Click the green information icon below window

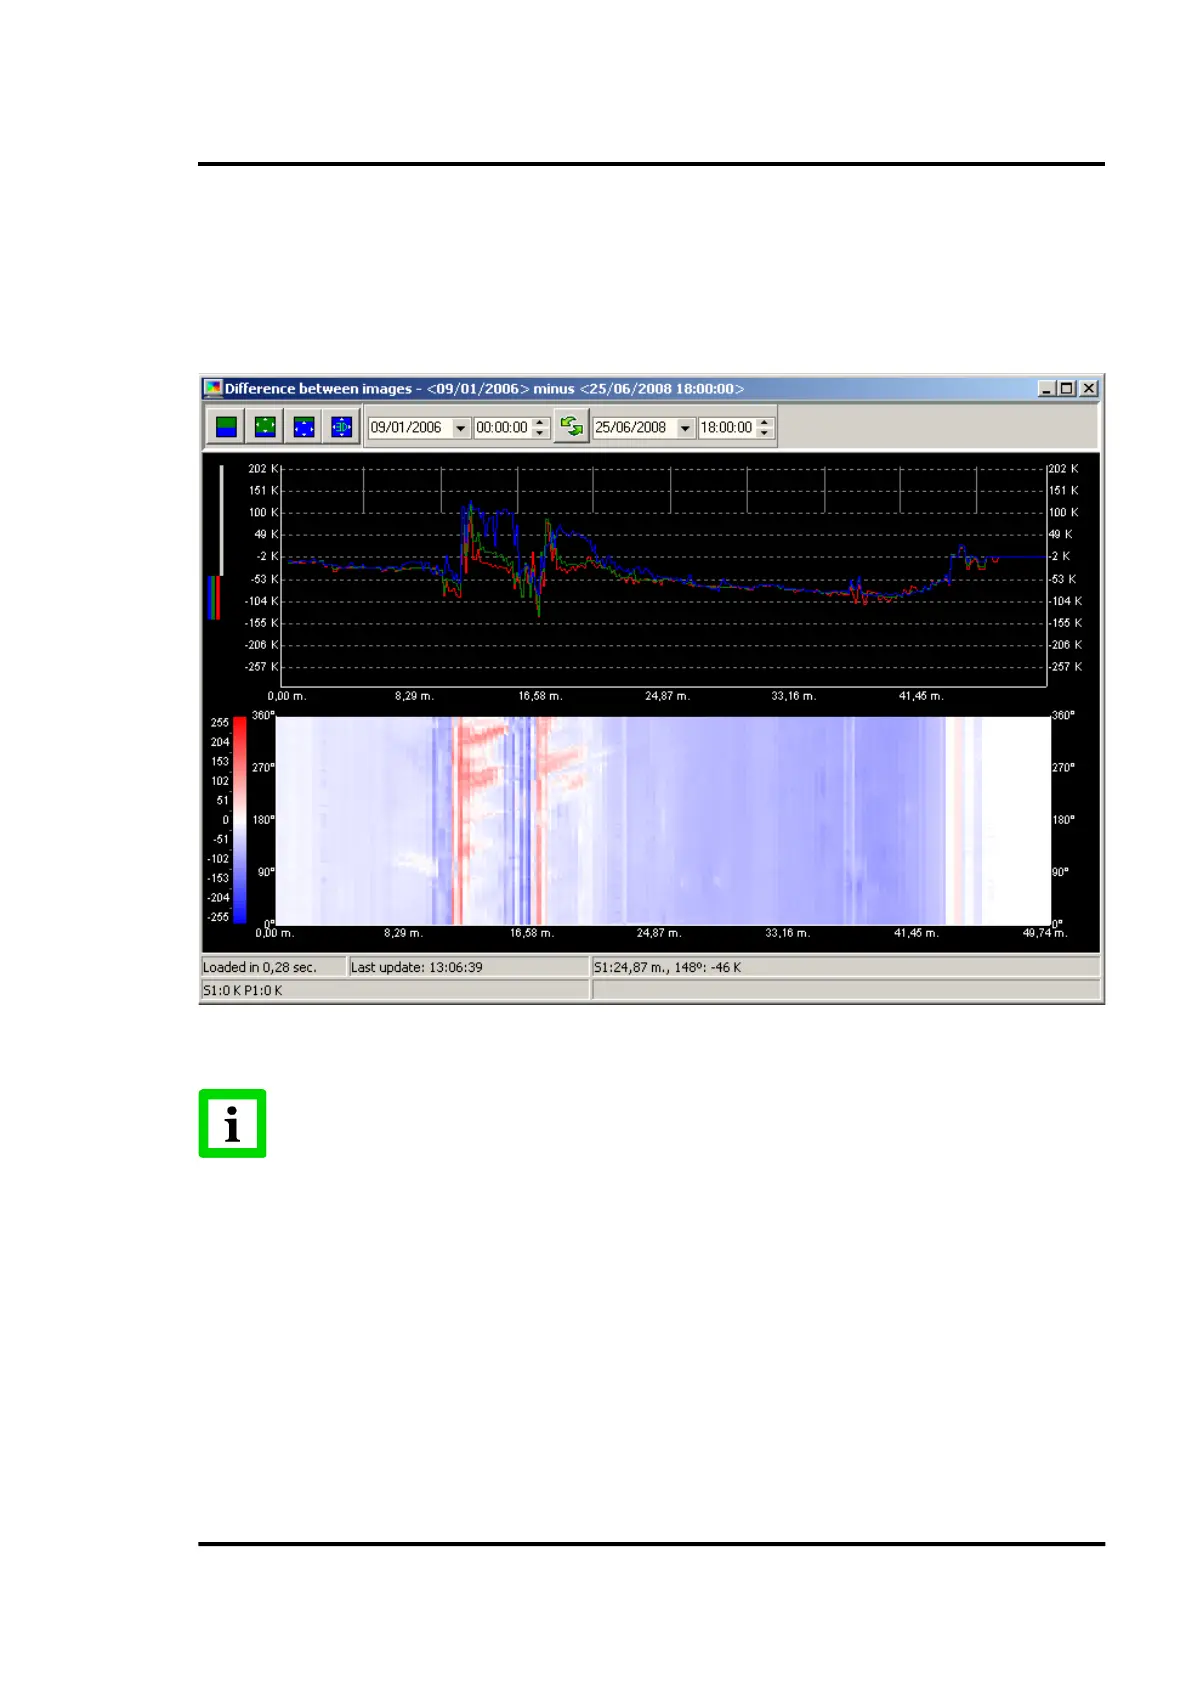pos(232,1123)
